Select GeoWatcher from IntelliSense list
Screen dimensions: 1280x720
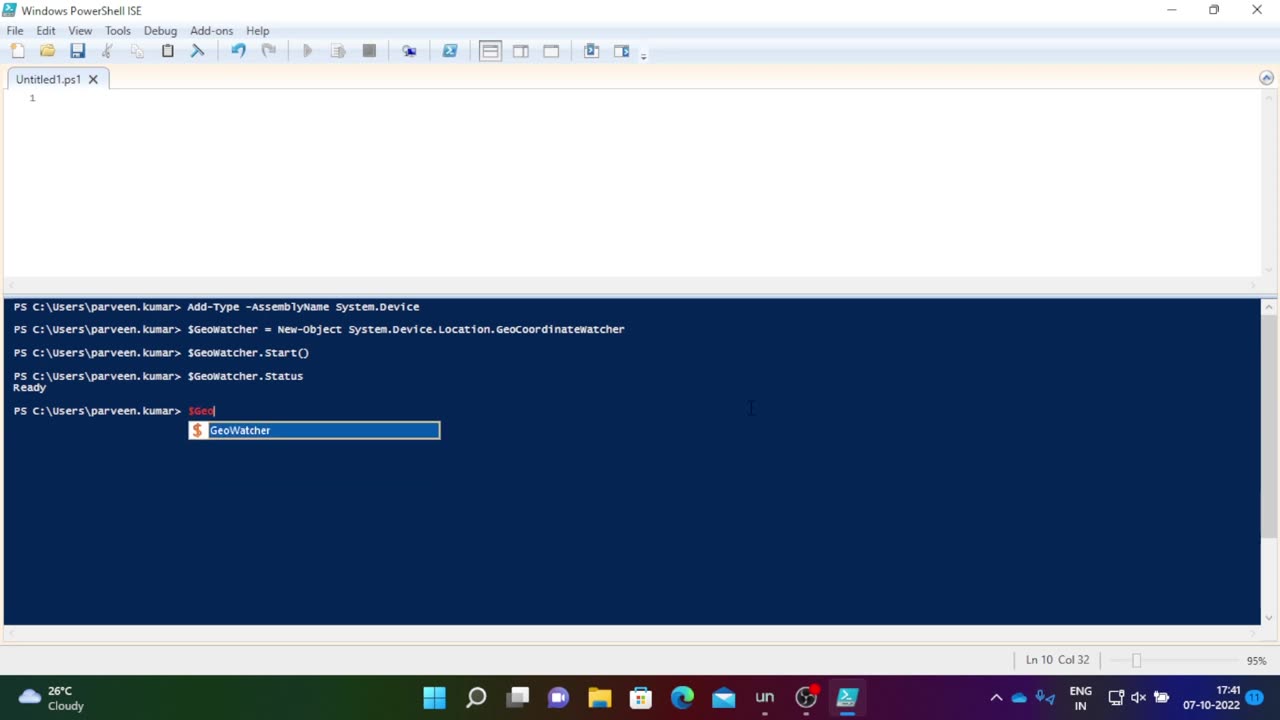tap(314, 430)
